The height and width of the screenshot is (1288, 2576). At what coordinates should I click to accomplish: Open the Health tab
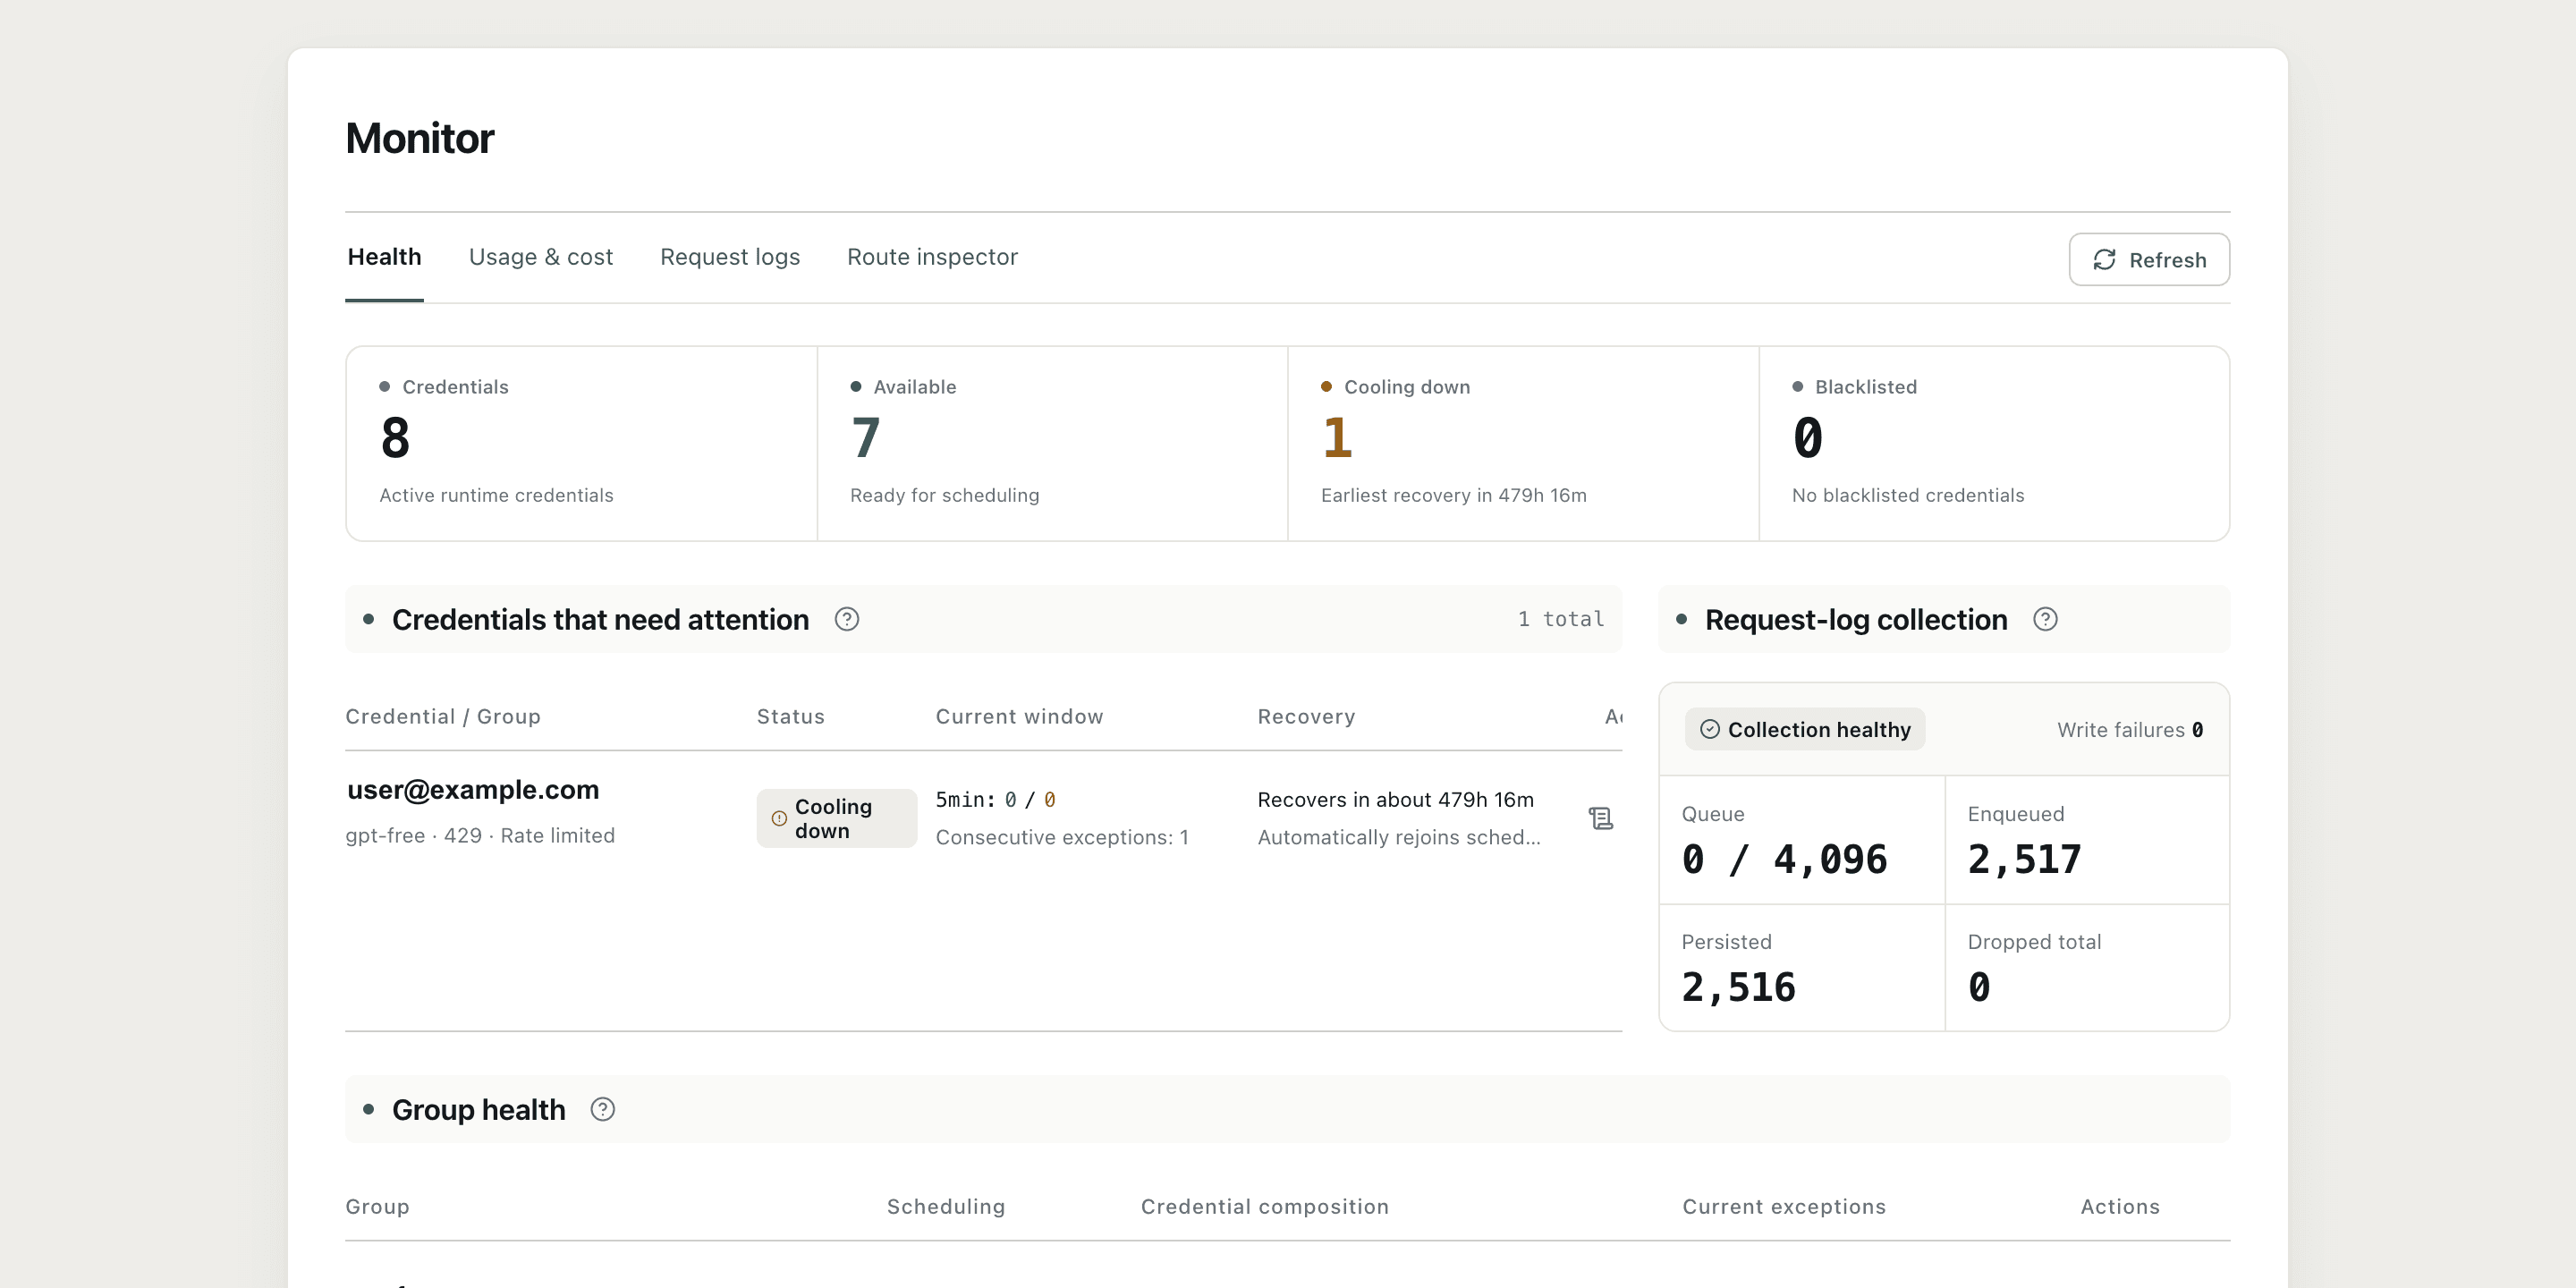384,257
